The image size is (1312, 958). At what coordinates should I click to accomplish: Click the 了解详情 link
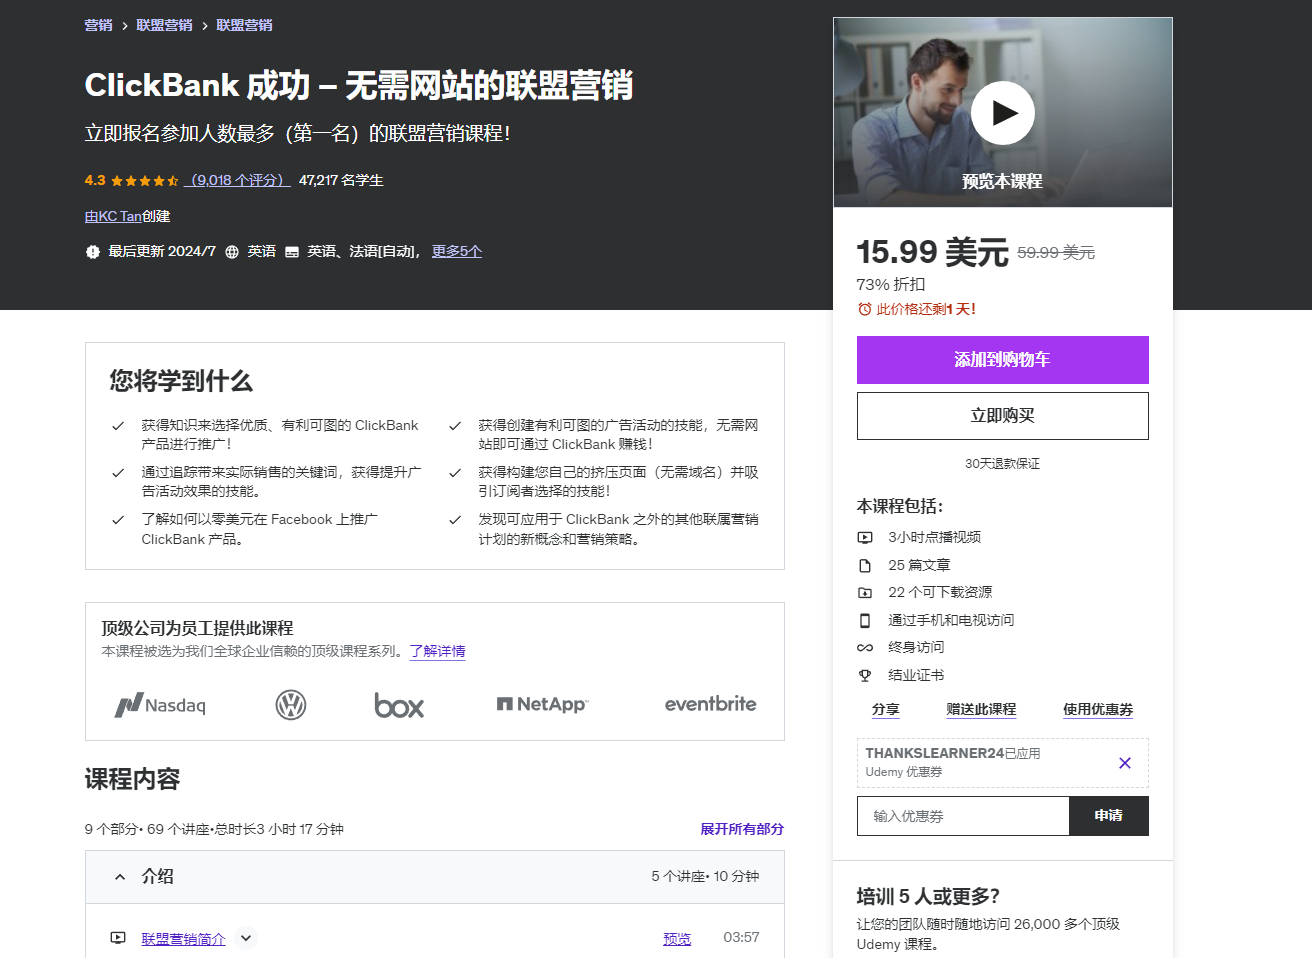(437, 651)
